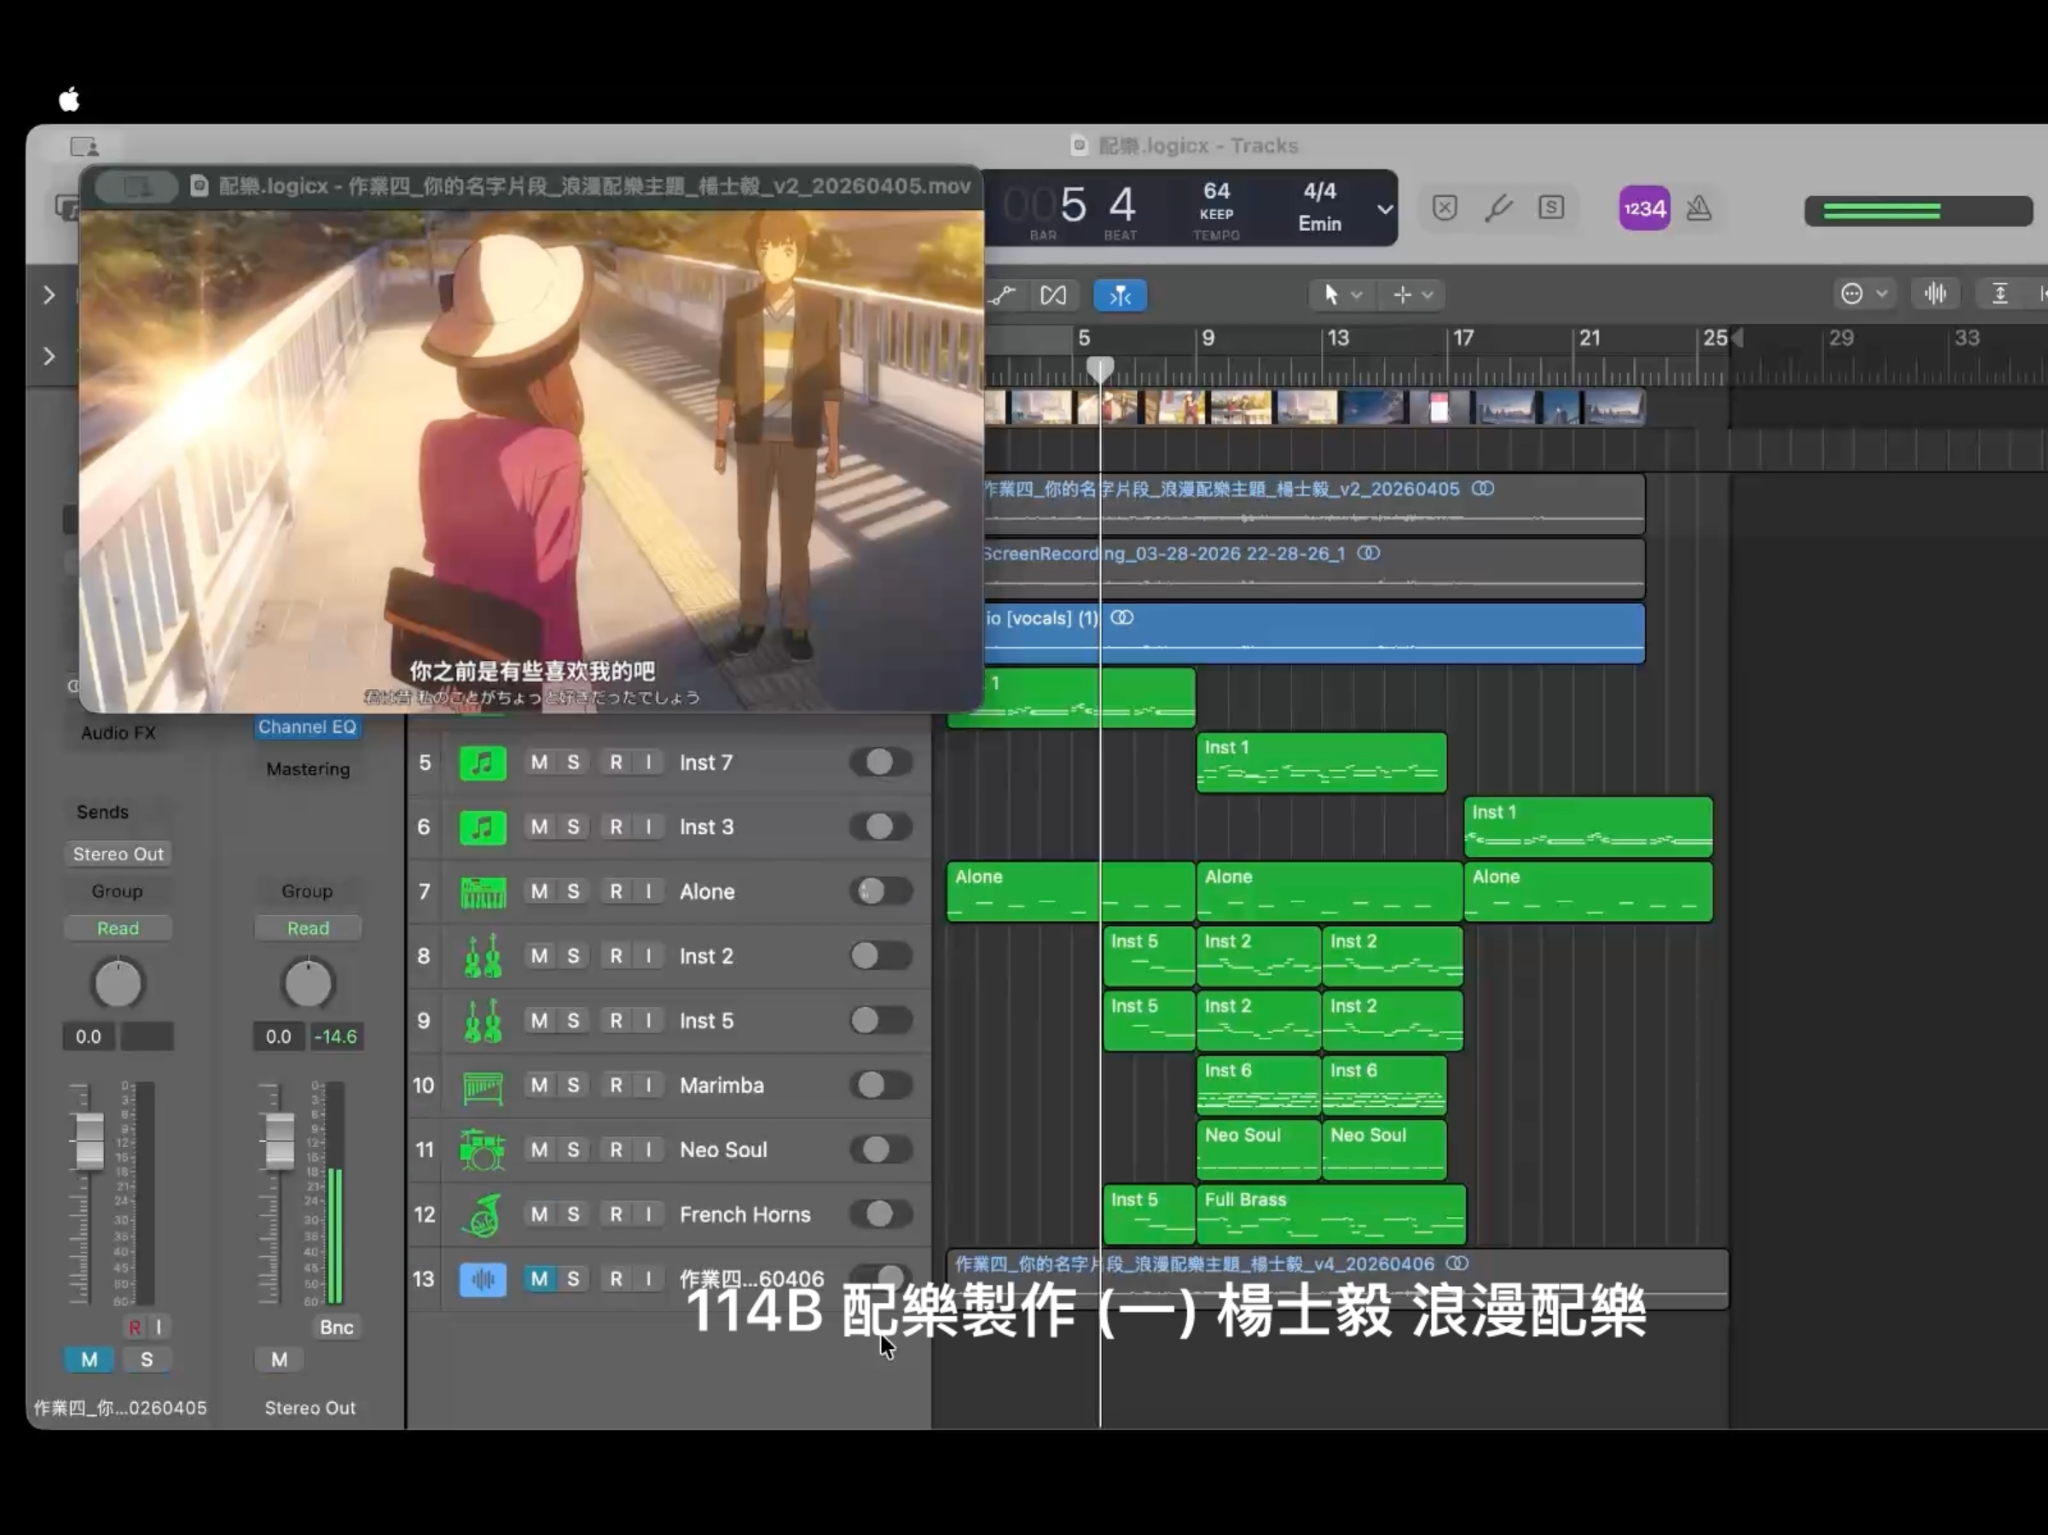Click the Channel EQ plugin slot
Image resolution: width=2048 pixels, height=1535 pixels.
[x=307, y=727]
